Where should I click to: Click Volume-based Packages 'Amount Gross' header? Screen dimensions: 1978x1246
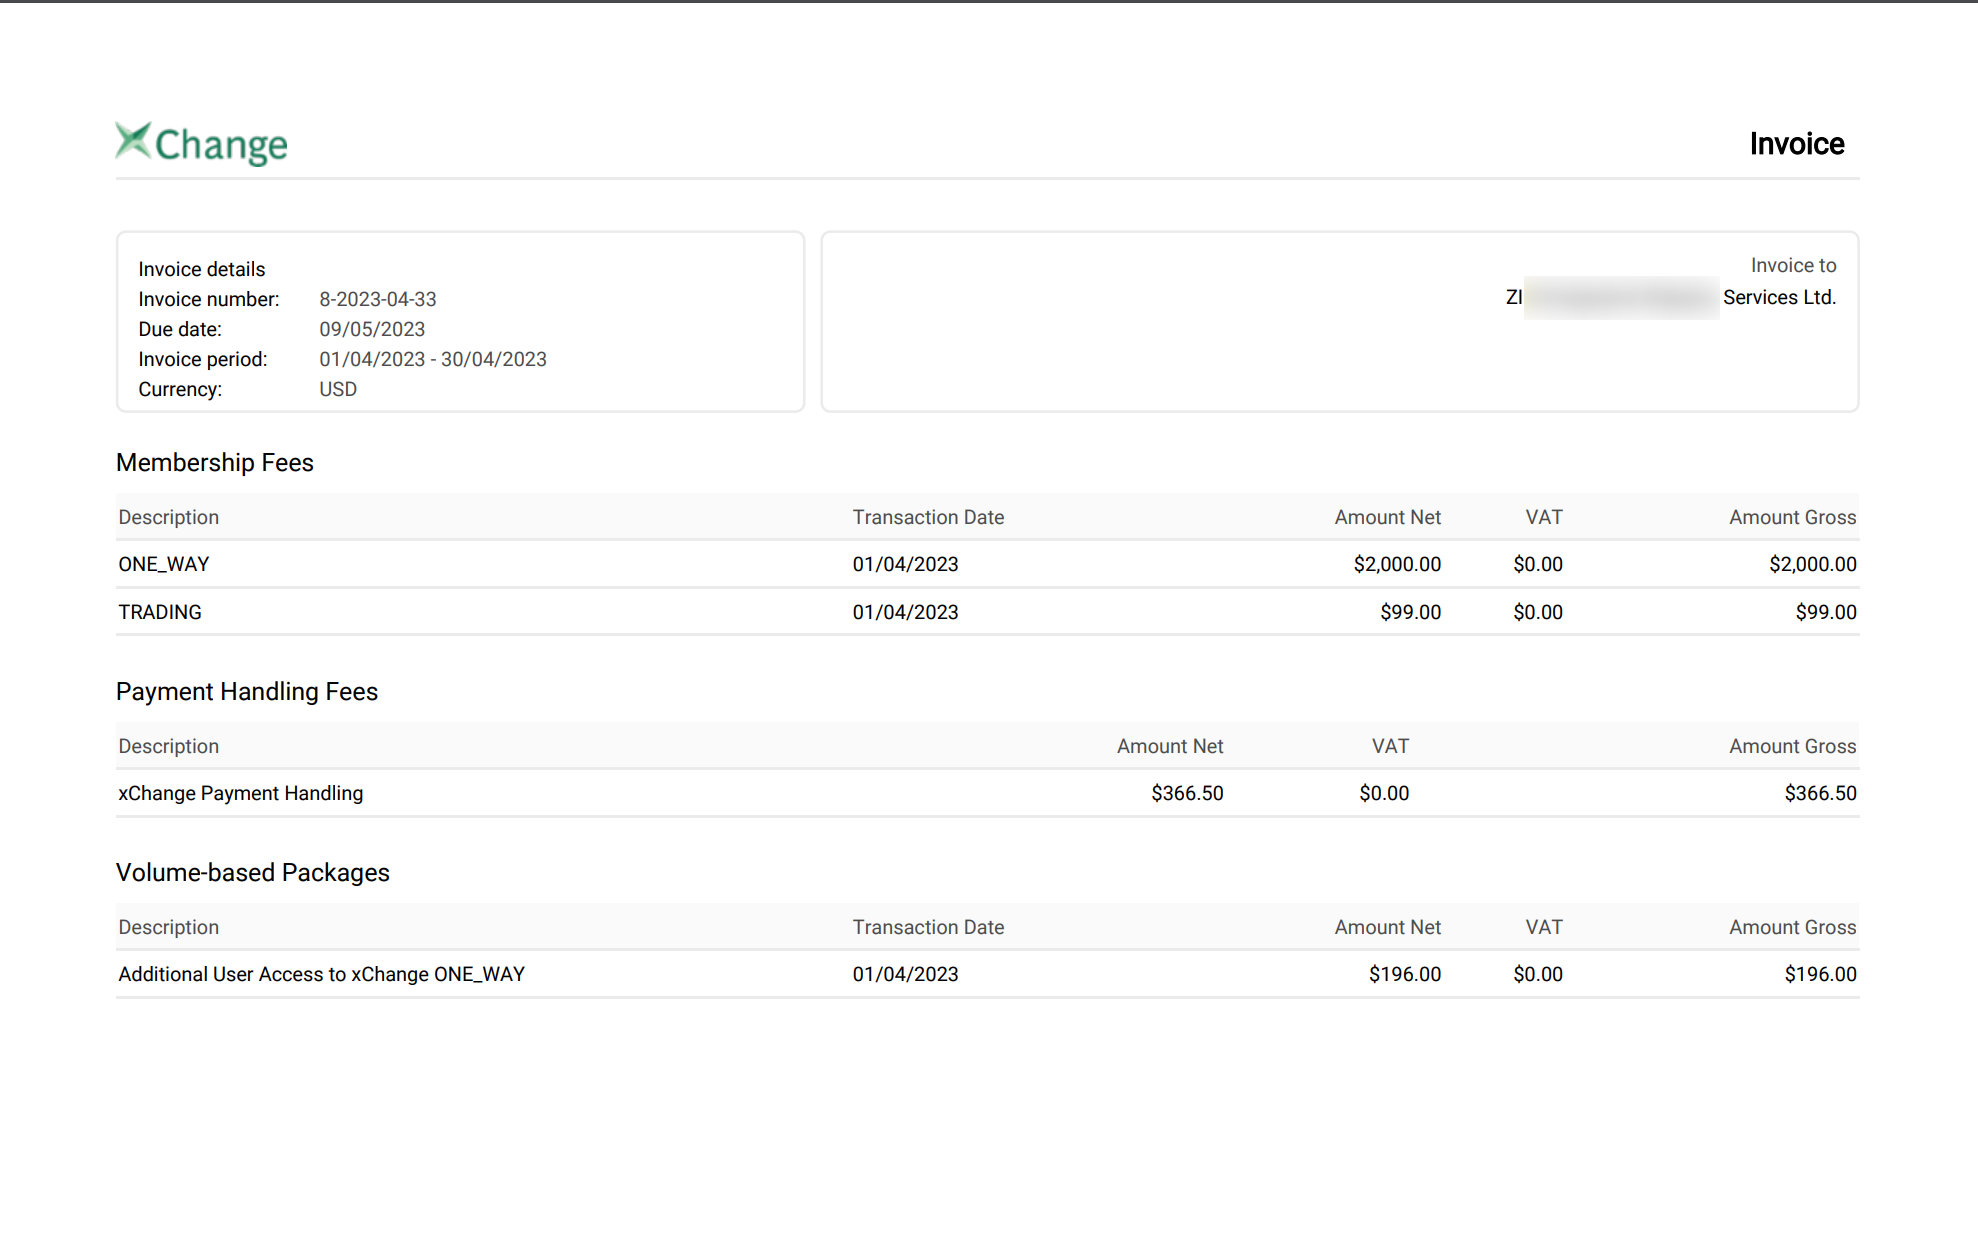(1793, 927)
